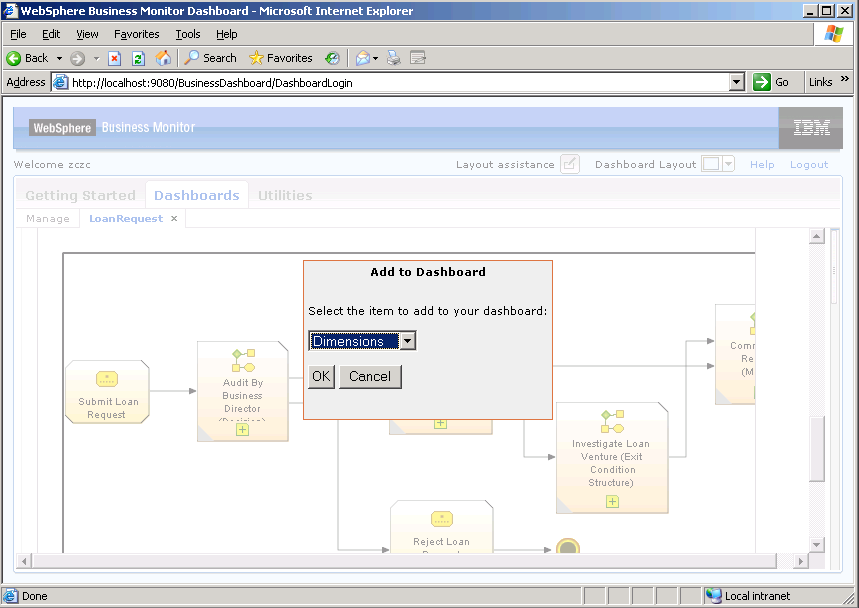This screenshot has height=608, width=859.
Task: Expand Investigate Loan Venture plus box
Action: point(612,501)
